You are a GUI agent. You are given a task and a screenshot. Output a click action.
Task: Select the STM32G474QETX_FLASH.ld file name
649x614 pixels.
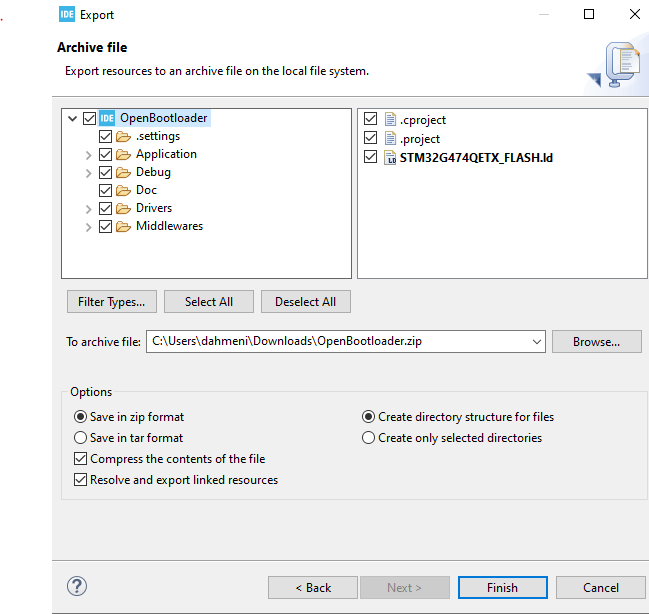476,158
